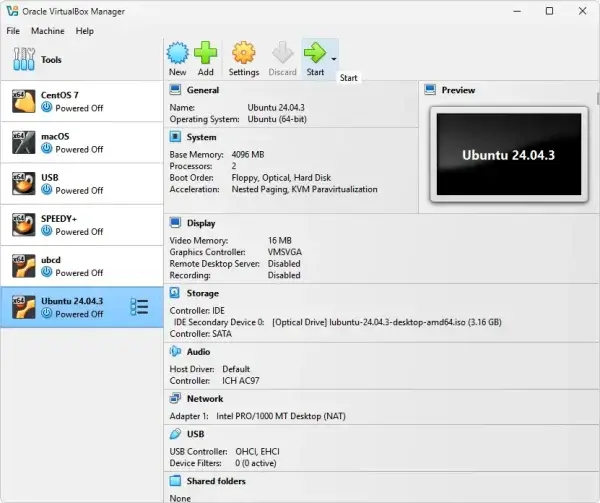Viewport: 600px width, 503px height.
Task: Click the Video Memory value 16 MB
Action: 280,241
